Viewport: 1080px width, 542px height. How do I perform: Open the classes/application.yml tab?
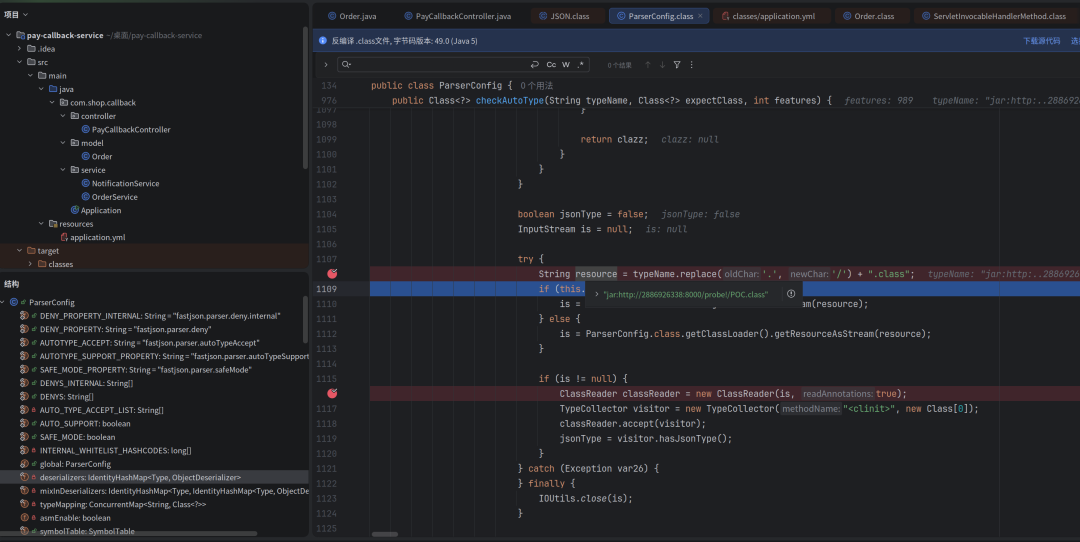(768, 16)
